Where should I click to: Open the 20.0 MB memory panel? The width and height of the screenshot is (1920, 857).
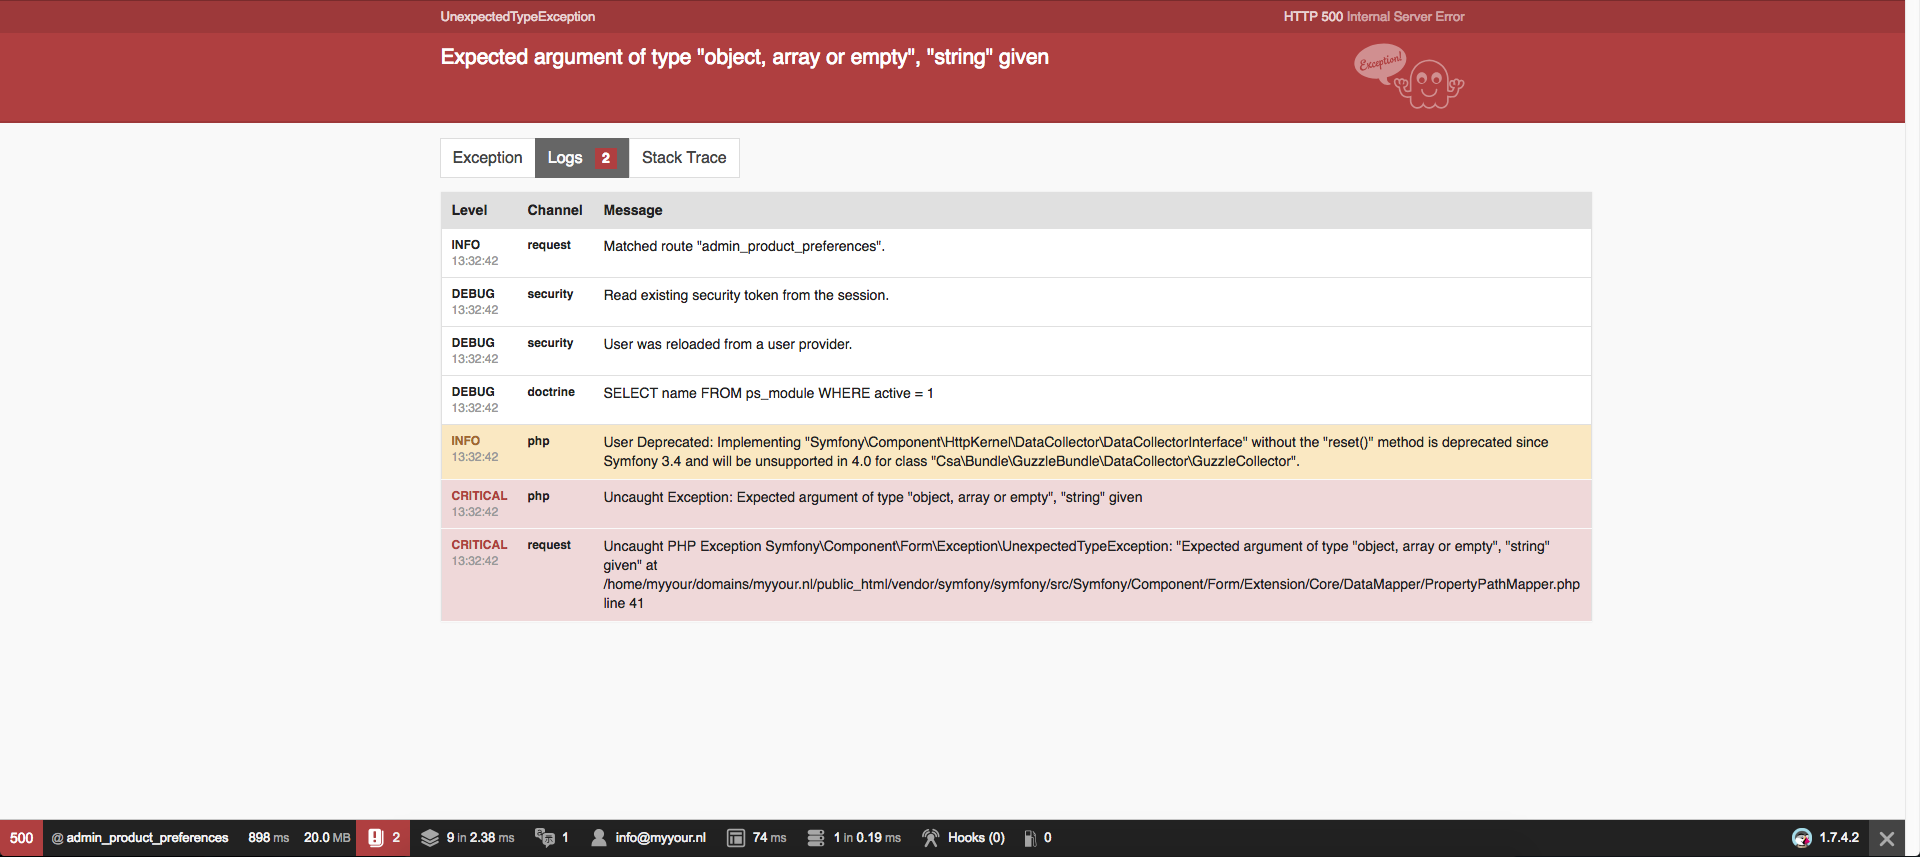click(x=327, y=838)
